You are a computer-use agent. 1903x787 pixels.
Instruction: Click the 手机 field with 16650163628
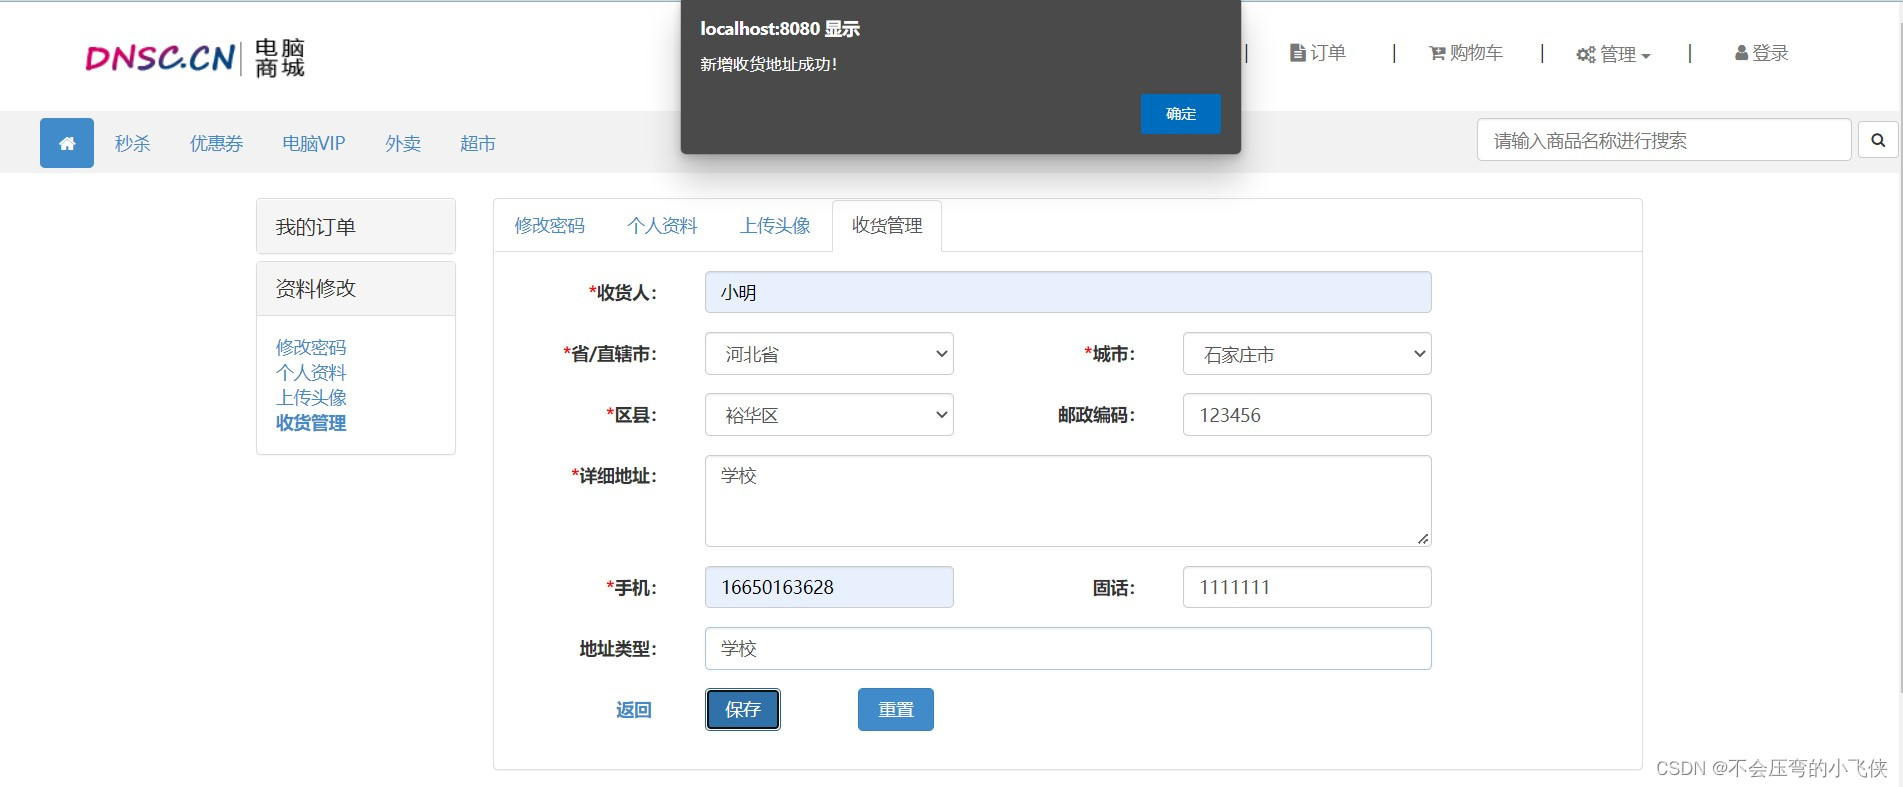829,587
